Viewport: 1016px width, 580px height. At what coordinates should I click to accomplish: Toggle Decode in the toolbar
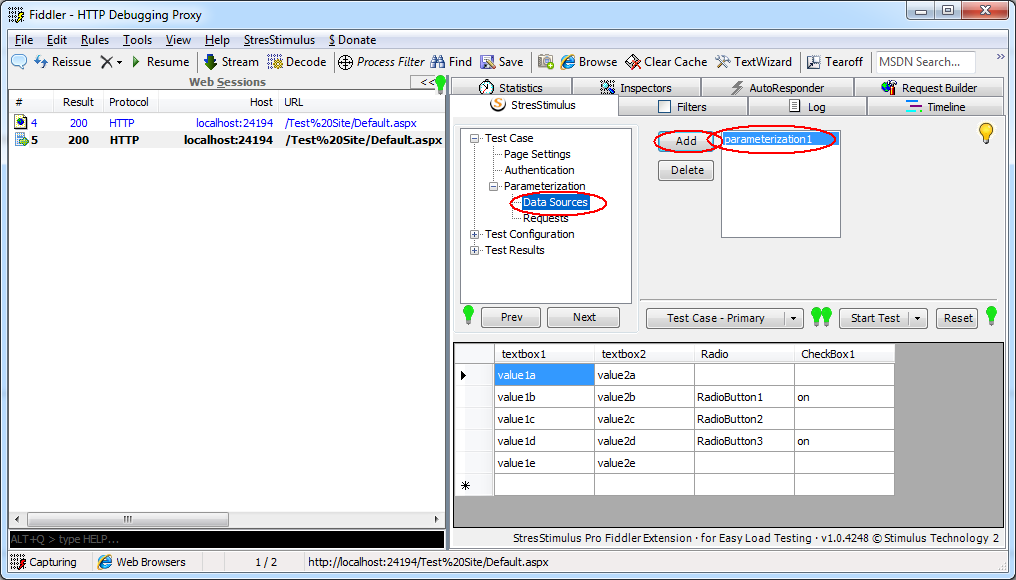click(x=297, y=62)
